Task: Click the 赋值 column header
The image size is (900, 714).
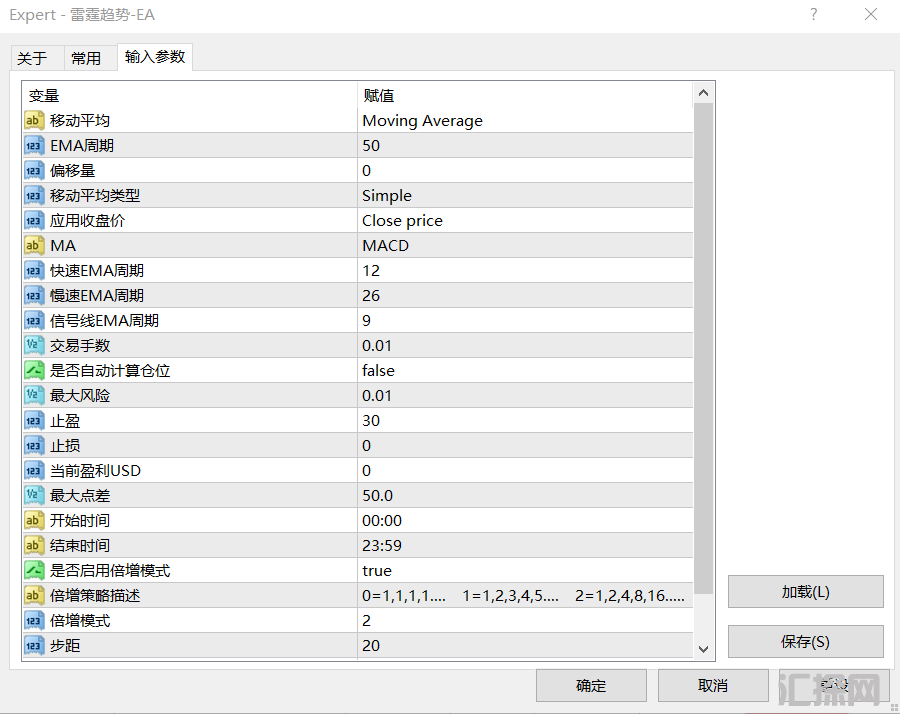Action: (525, 95)
